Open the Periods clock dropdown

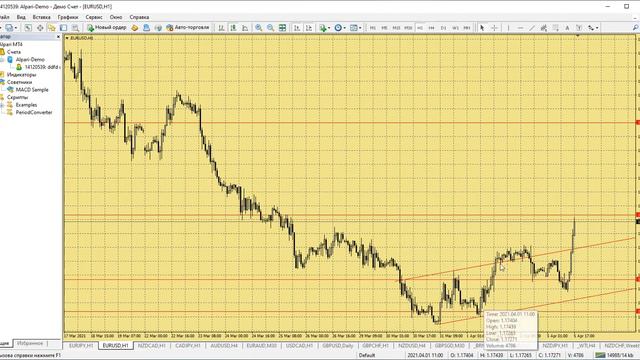point(340,28)
